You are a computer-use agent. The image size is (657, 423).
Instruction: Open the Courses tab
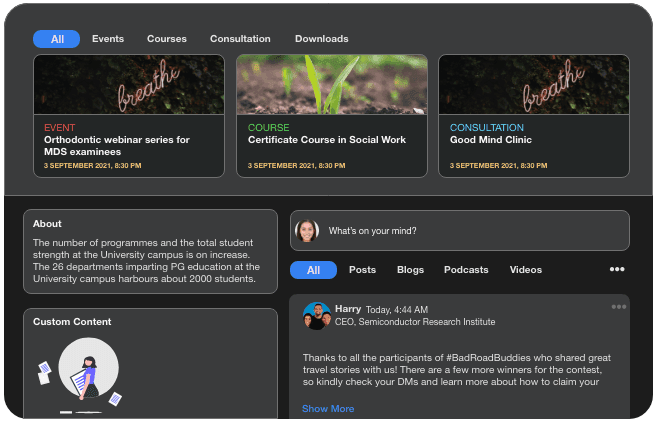[x=167, y=39]
